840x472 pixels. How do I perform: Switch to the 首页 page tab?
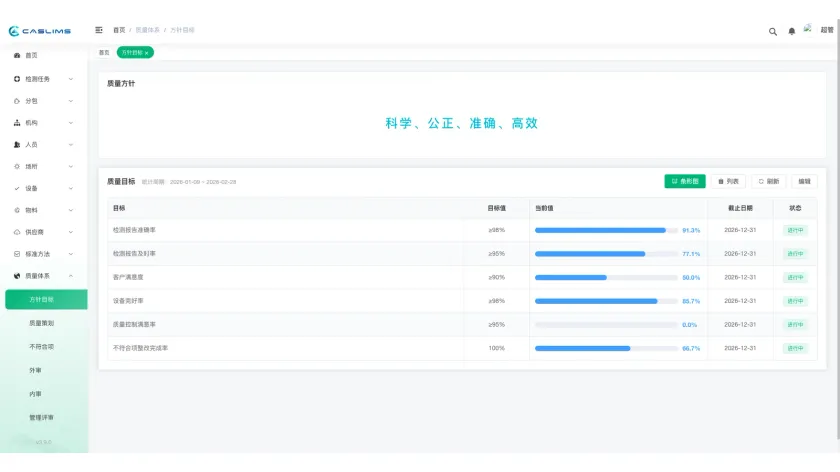pyautogui.click(x=104, y=53)
